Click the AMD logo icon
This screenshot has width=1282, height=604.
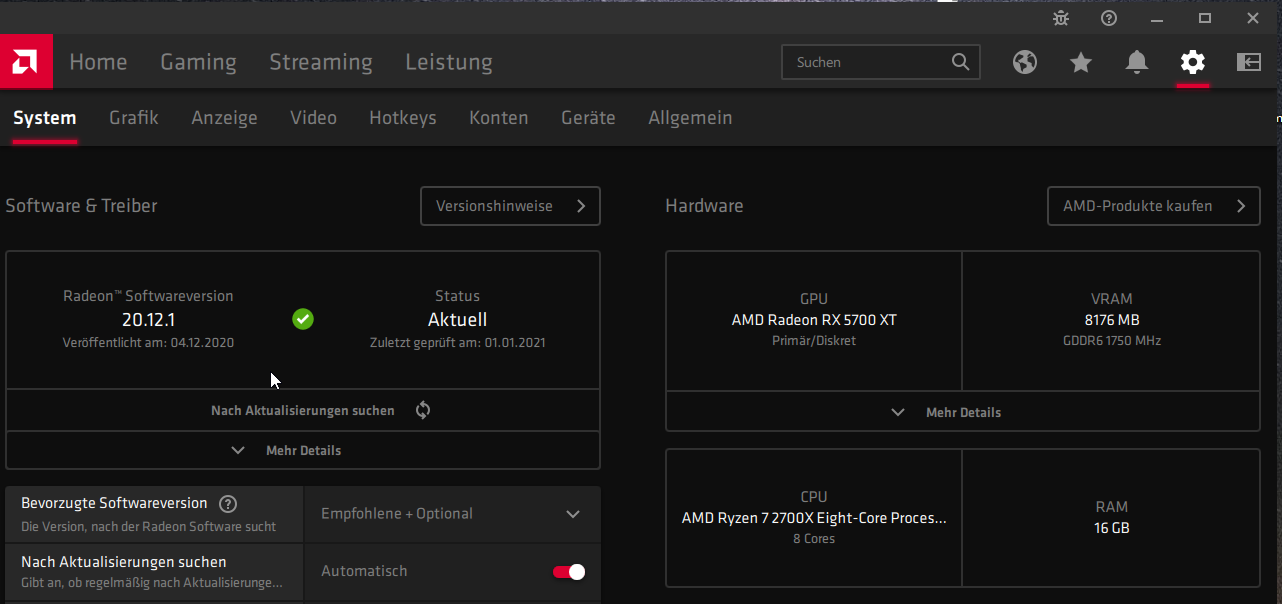pyautogui.click(x=26, y=62)
